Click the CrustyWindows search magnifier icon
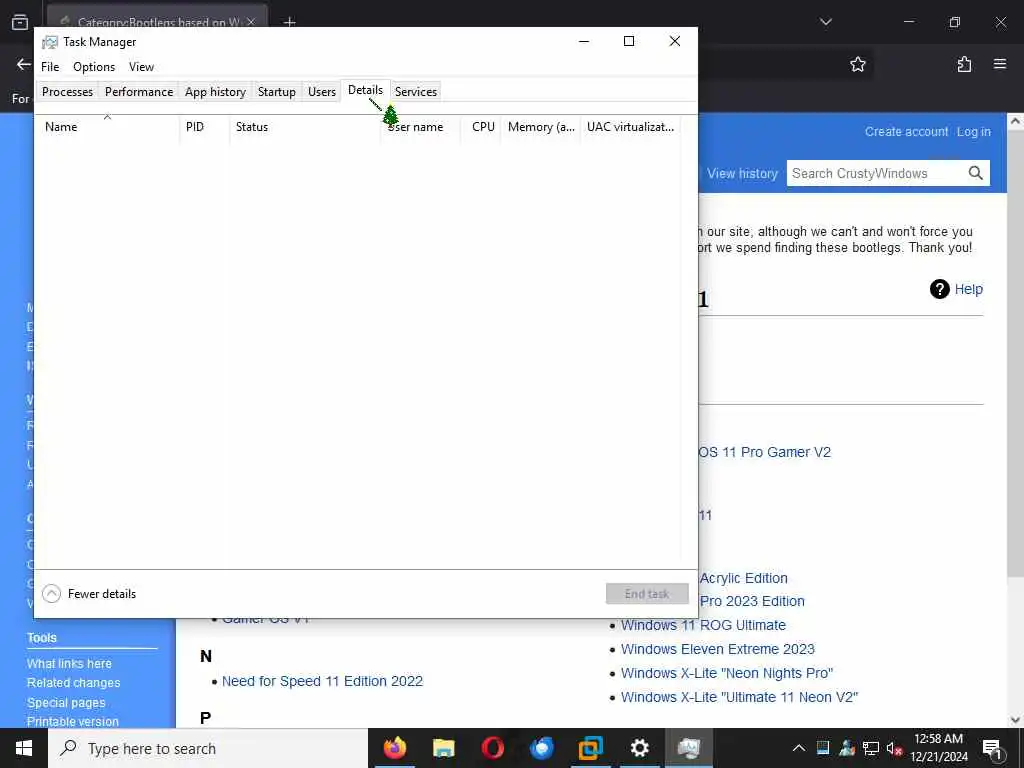Image resolution: width=1024 pixels, height=768 pixels. (x=975, y=173)
